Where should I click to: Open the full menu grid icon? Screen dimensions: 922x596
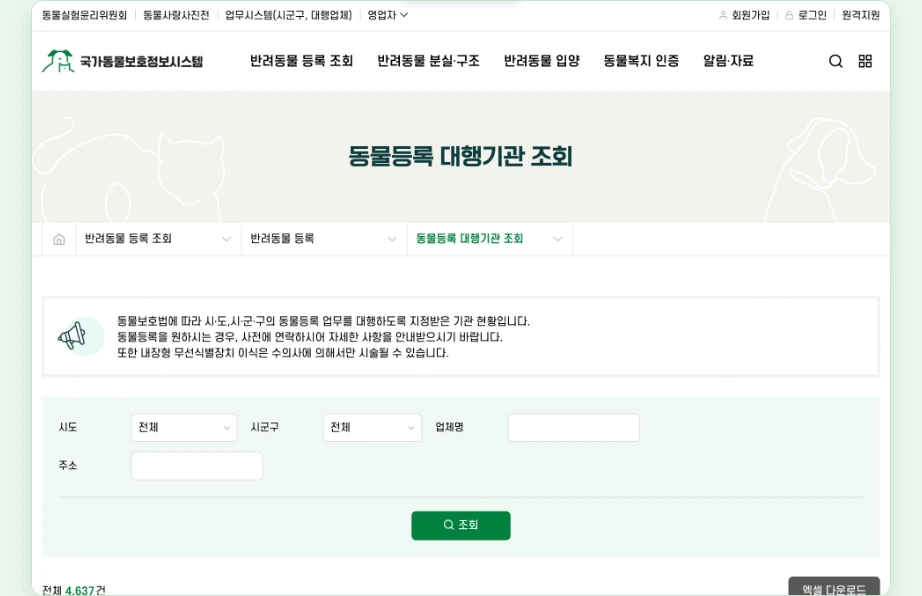coord(865,61)
